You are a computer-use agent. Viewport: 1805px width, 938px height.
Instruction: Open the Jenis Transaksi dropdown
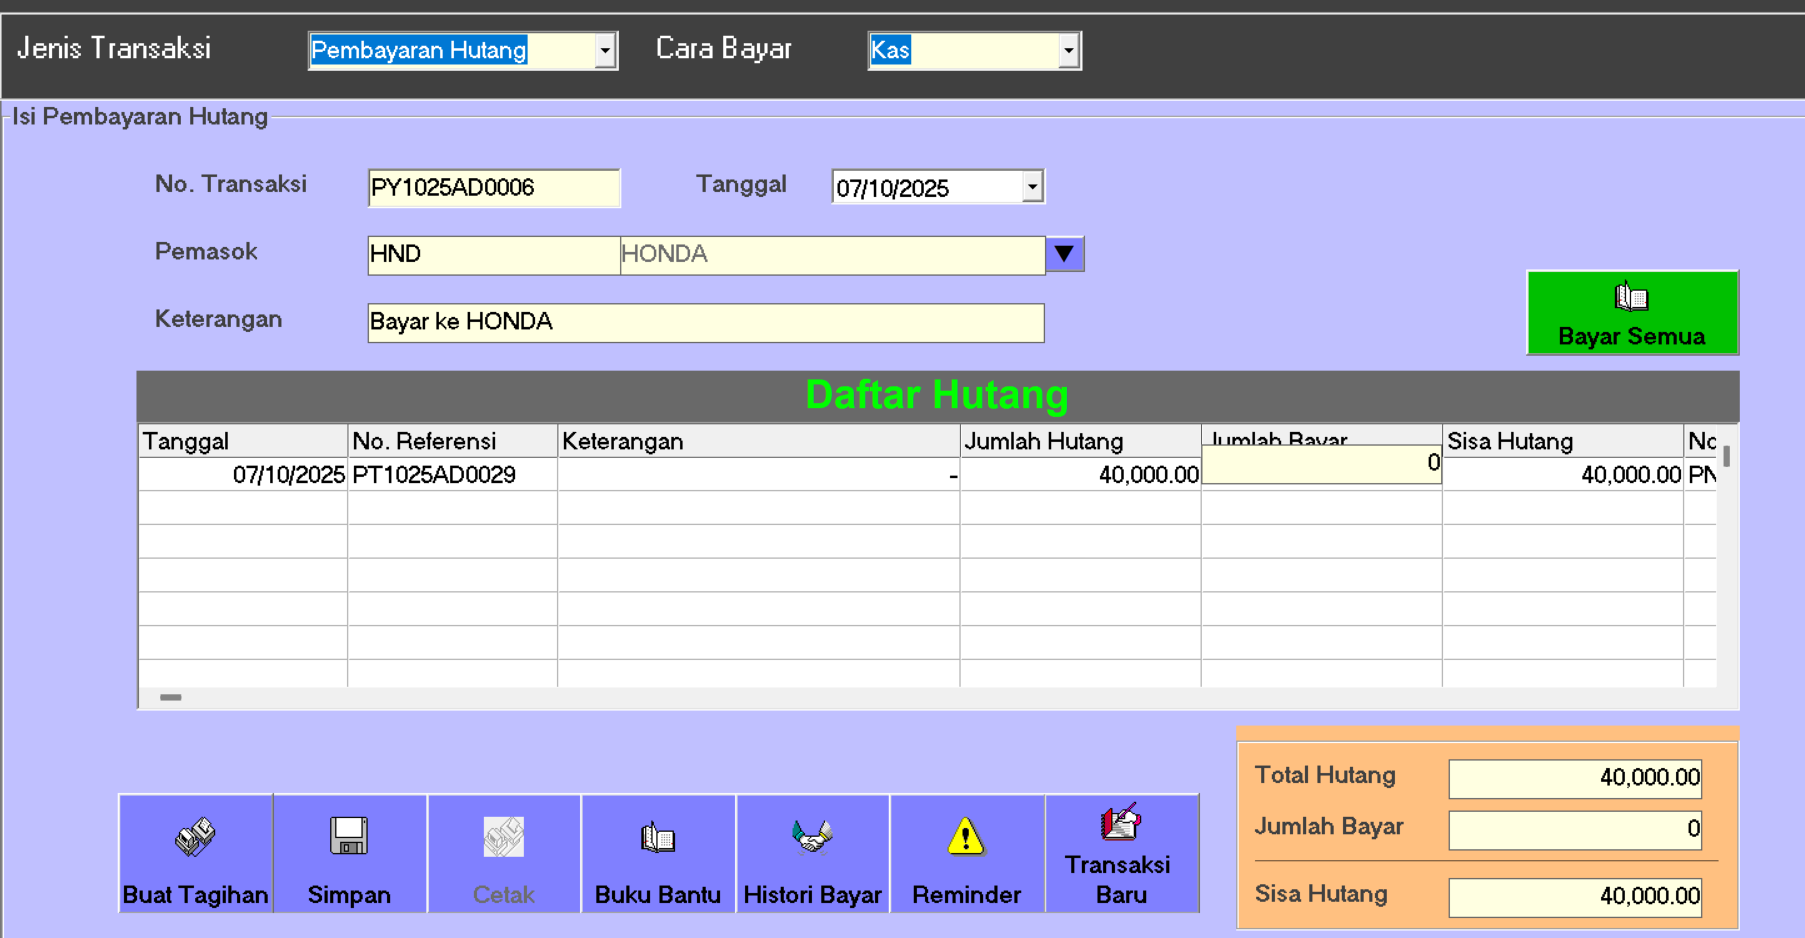click(x=604, y=51)
